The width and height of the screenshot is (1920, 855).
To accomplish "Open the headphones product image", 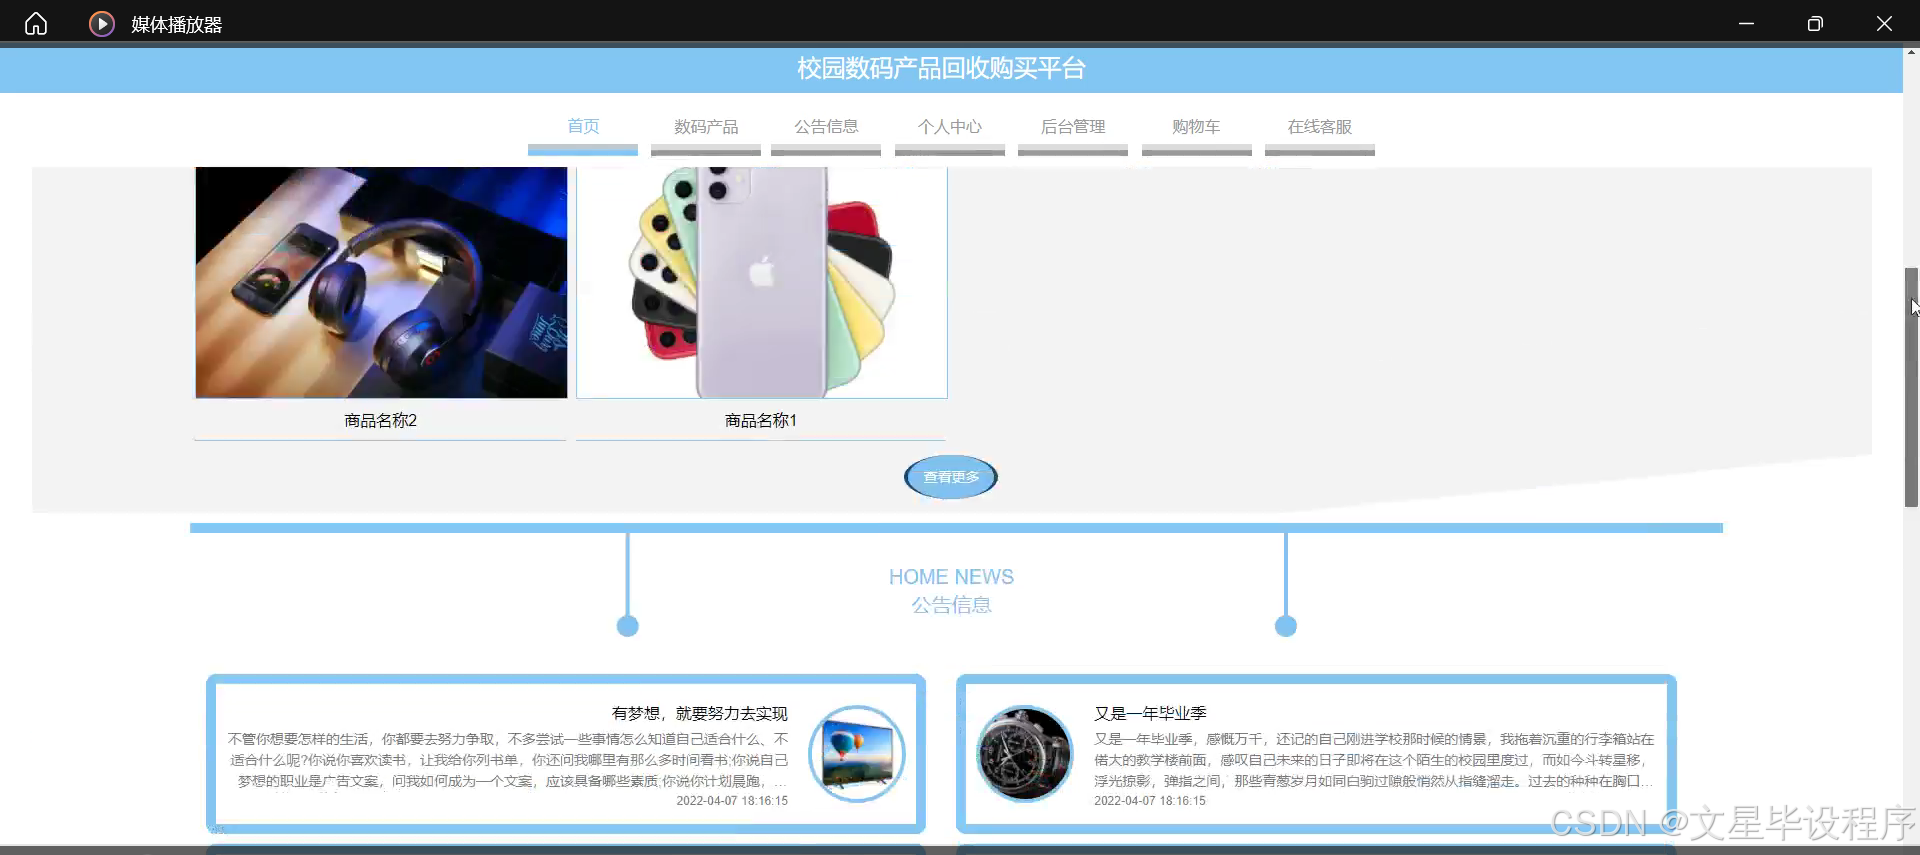I will pos(381,282).
